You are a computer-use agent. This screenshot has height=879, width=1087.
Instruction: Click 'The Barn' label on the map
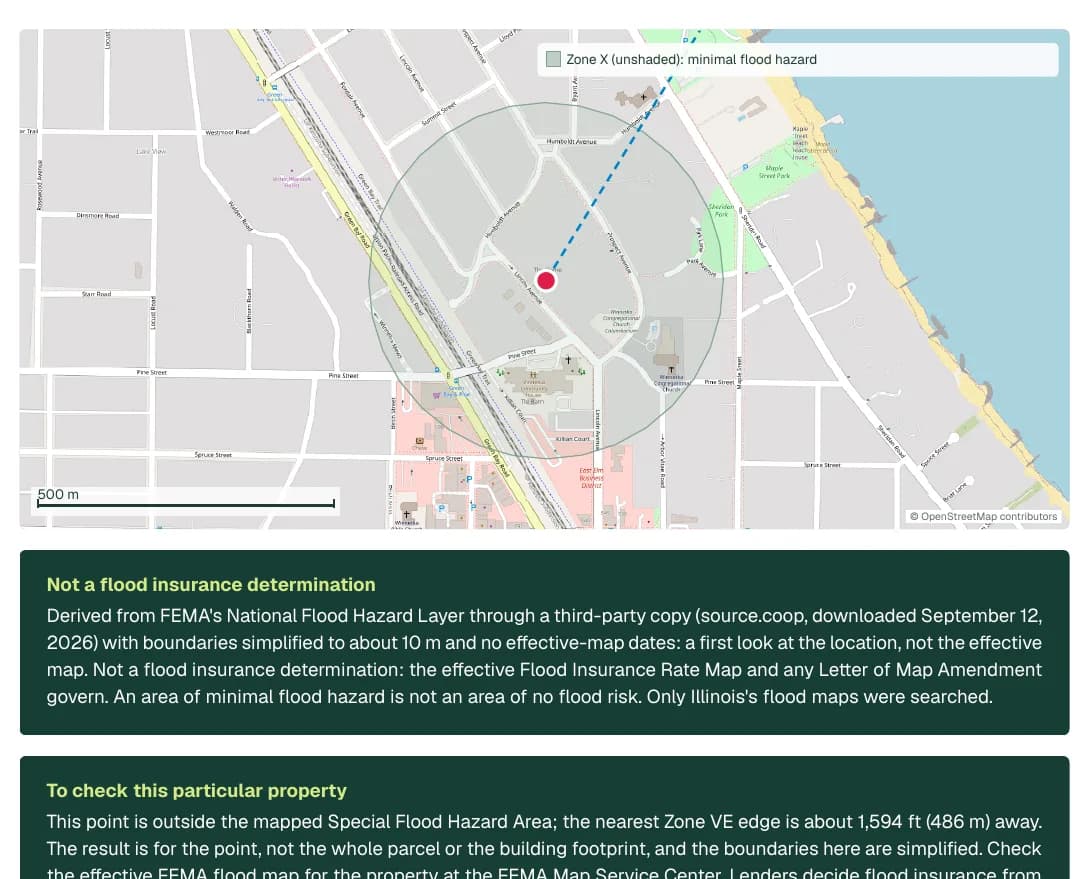click(x=532, y=401)
